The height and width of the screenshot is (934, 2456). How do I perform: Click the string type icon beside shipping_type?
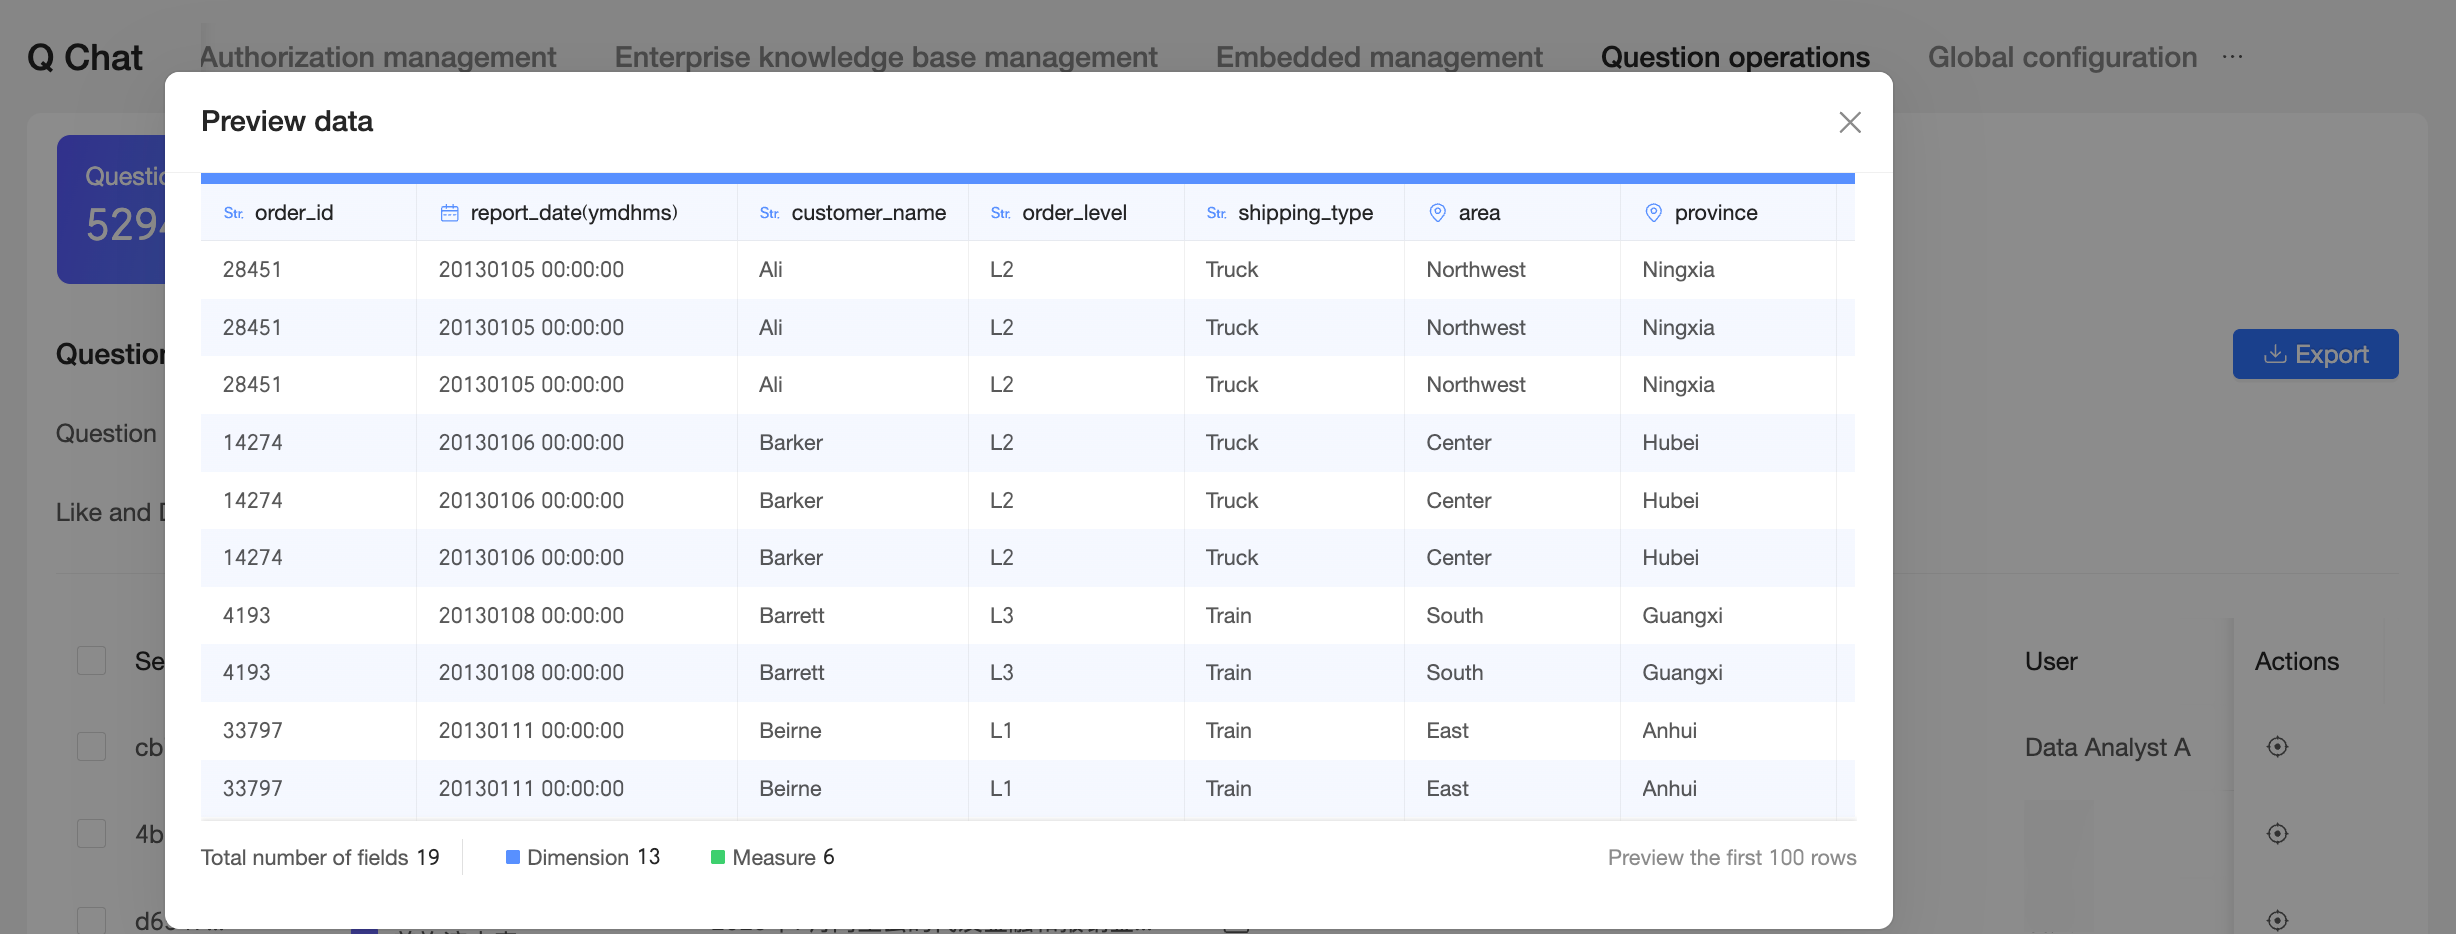coord(1216,213)
